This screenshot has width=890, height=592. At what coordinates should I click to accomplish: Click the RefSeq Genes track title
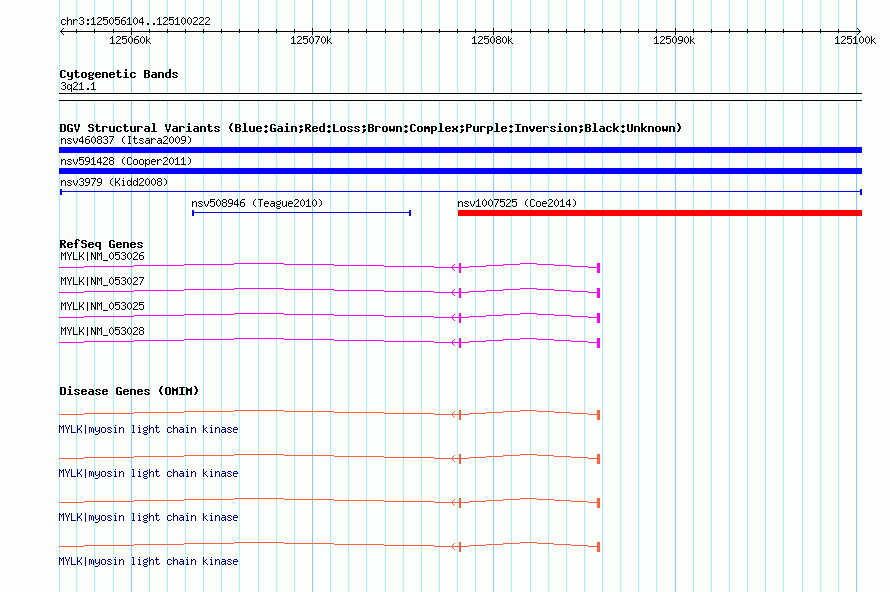pos(101,244)
